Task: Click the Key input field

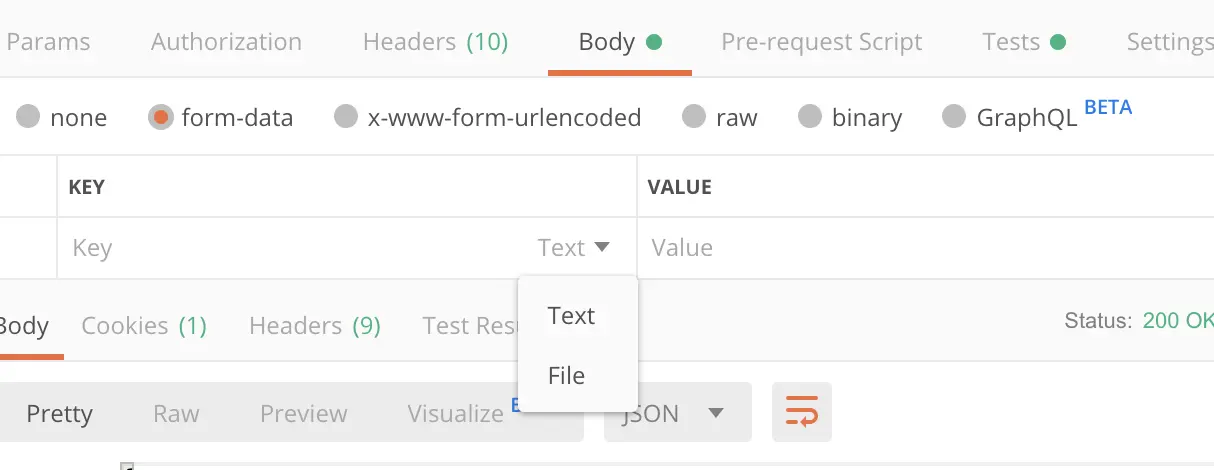Action: tap(295, 248)
